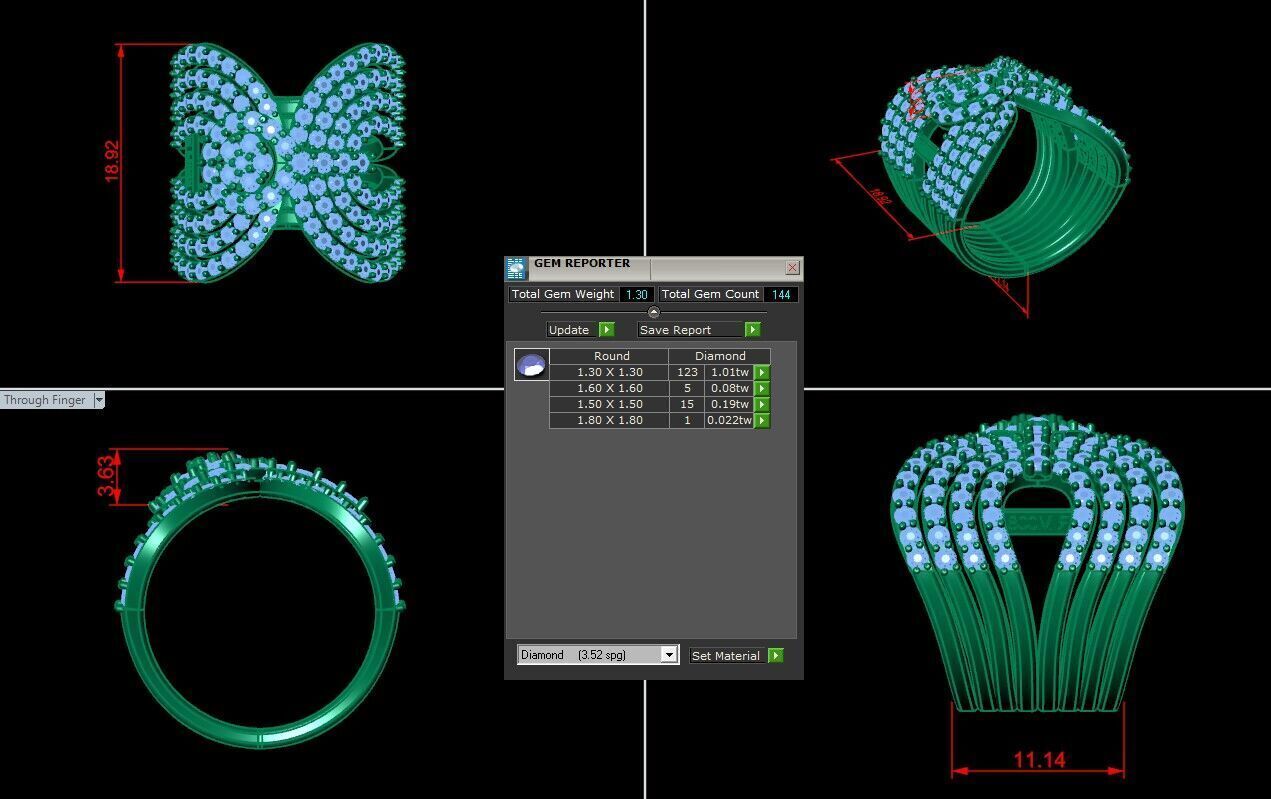Click the 0.08tw weight cell
Screen dimensions: 1271x799
coord(730,388)
